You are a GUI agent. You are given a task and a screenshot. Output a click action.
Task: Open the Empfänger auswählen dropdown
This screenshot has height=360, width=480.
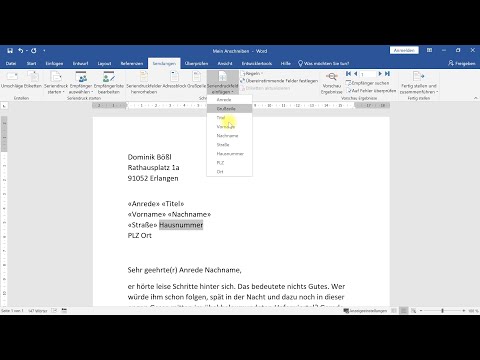pyautogui.click(x=81, y=83)
